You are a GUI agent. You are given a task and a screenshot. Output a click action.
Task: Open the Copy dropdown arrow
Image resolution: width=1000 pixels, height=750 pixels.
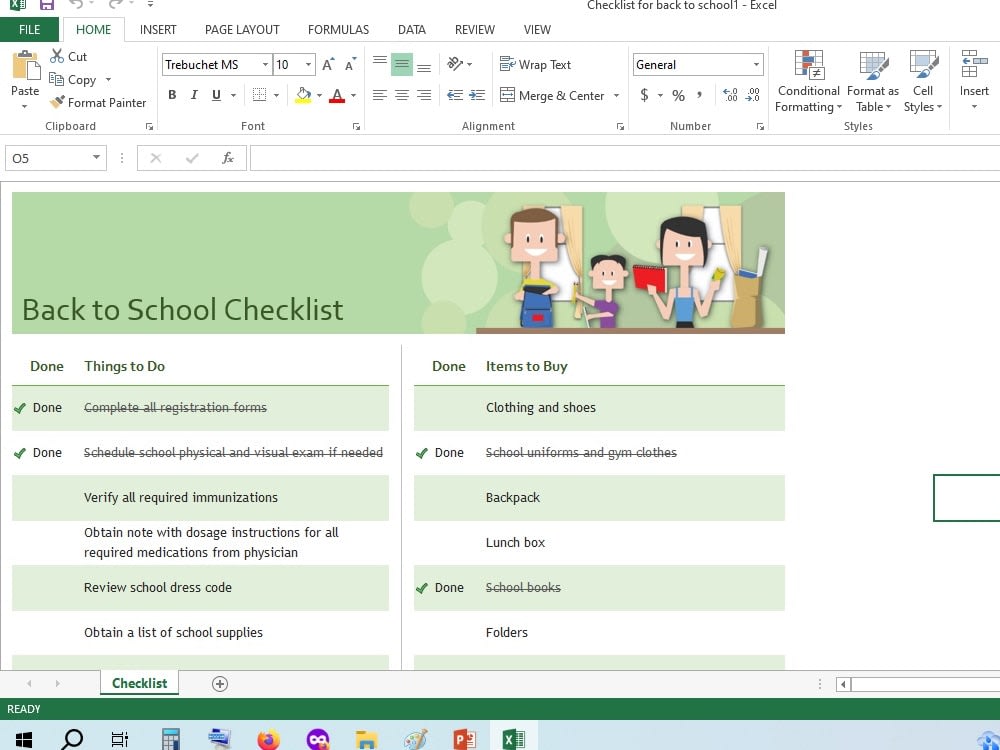click(108, 80)
